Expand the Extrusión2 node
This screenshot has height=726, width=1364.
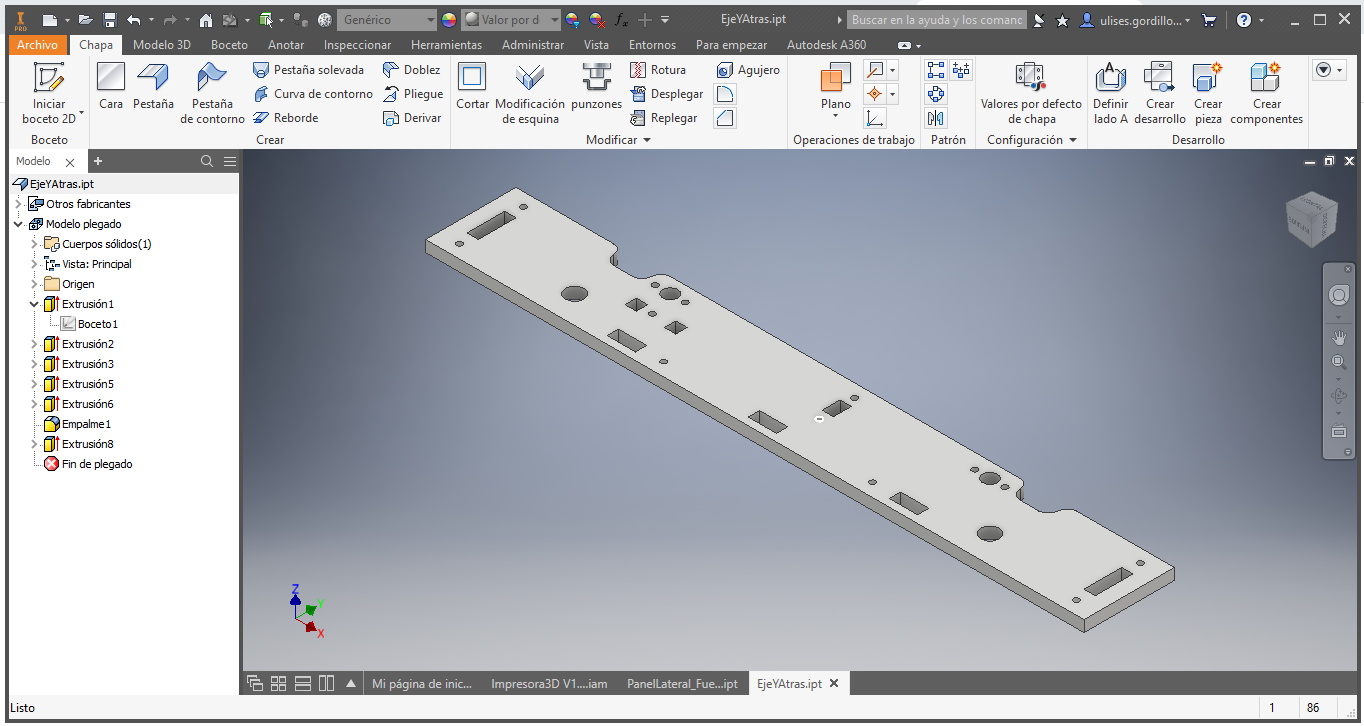click(35, 344)
